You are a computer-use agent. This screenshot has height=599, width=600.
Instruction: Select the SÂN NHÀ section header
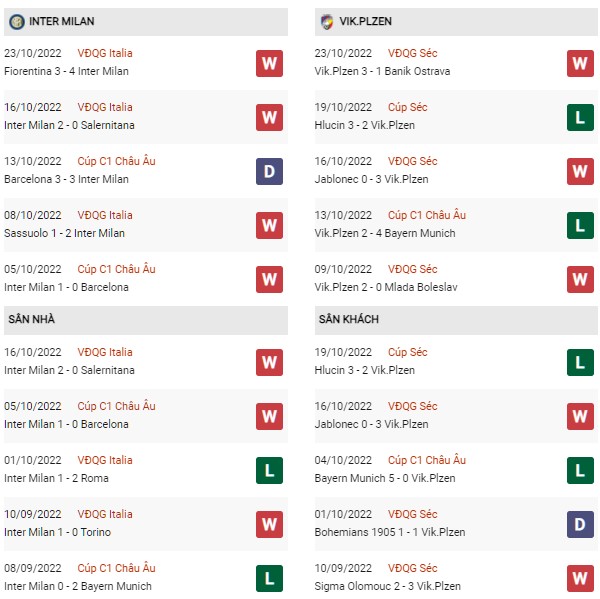point(146,320)
